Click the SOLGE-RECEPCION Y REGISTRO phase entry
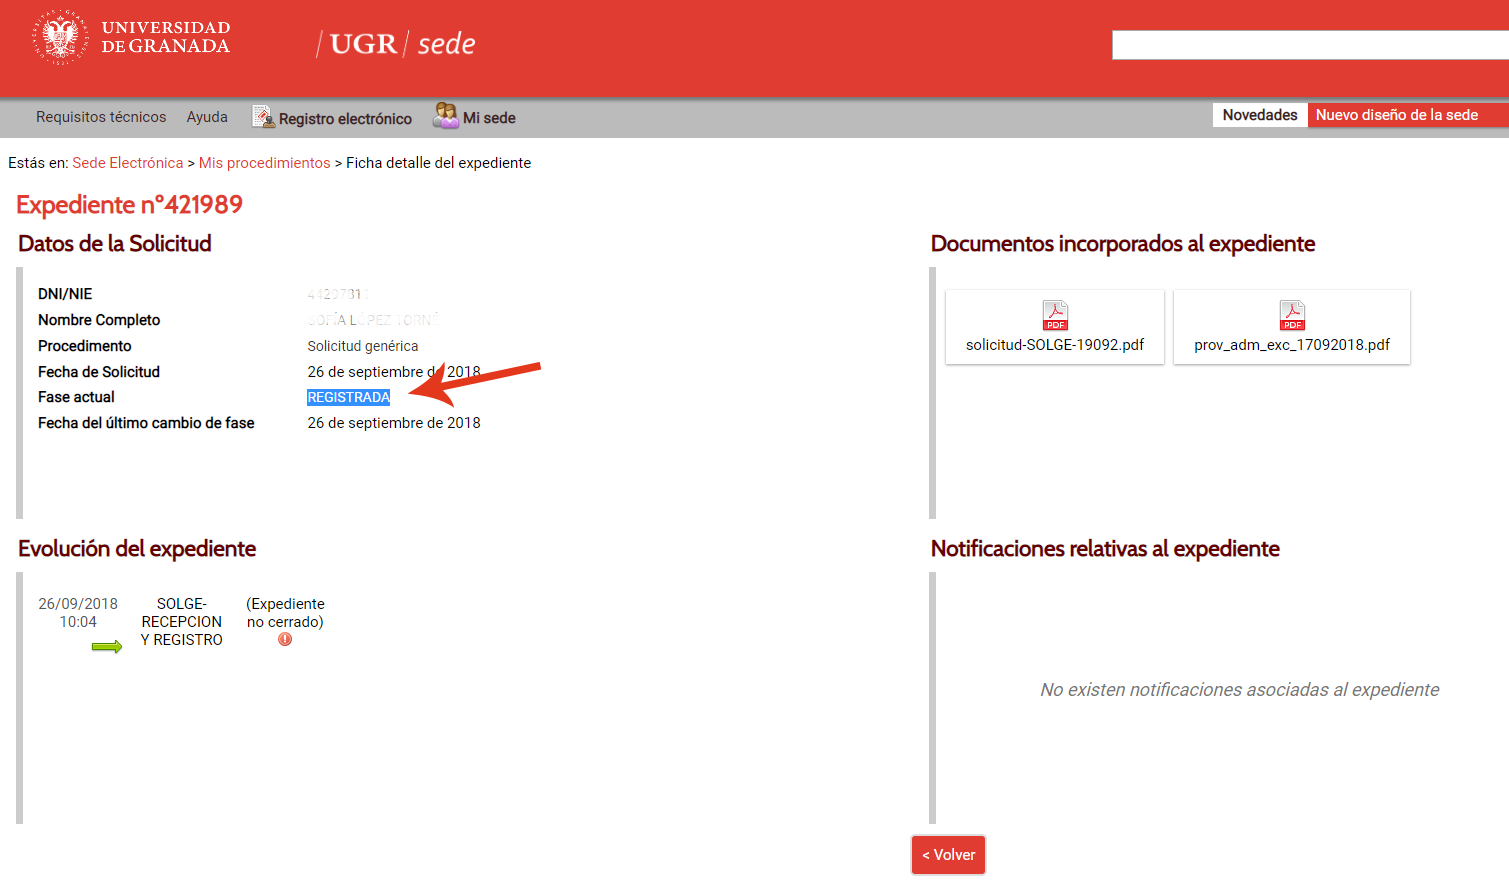The image size is (1509, 887). (x=182, y=622)
